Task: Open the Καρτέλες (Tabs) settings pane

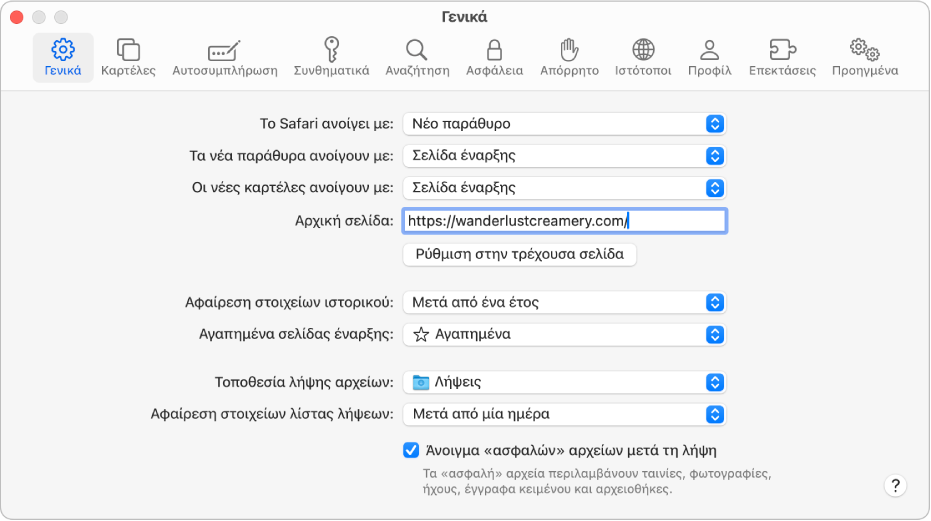Action: (x=128, y=57)
